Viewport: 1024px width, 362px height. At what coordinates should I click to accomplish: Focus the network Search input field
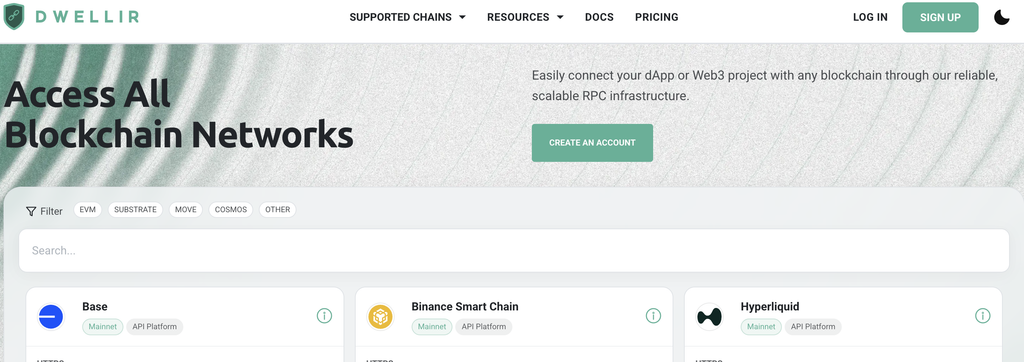514,250
